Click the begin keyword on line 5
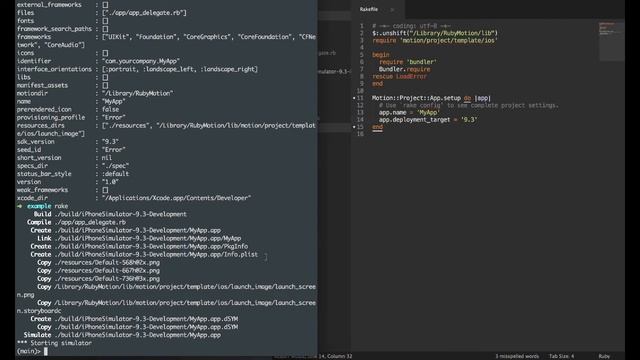 click(380, 55)
